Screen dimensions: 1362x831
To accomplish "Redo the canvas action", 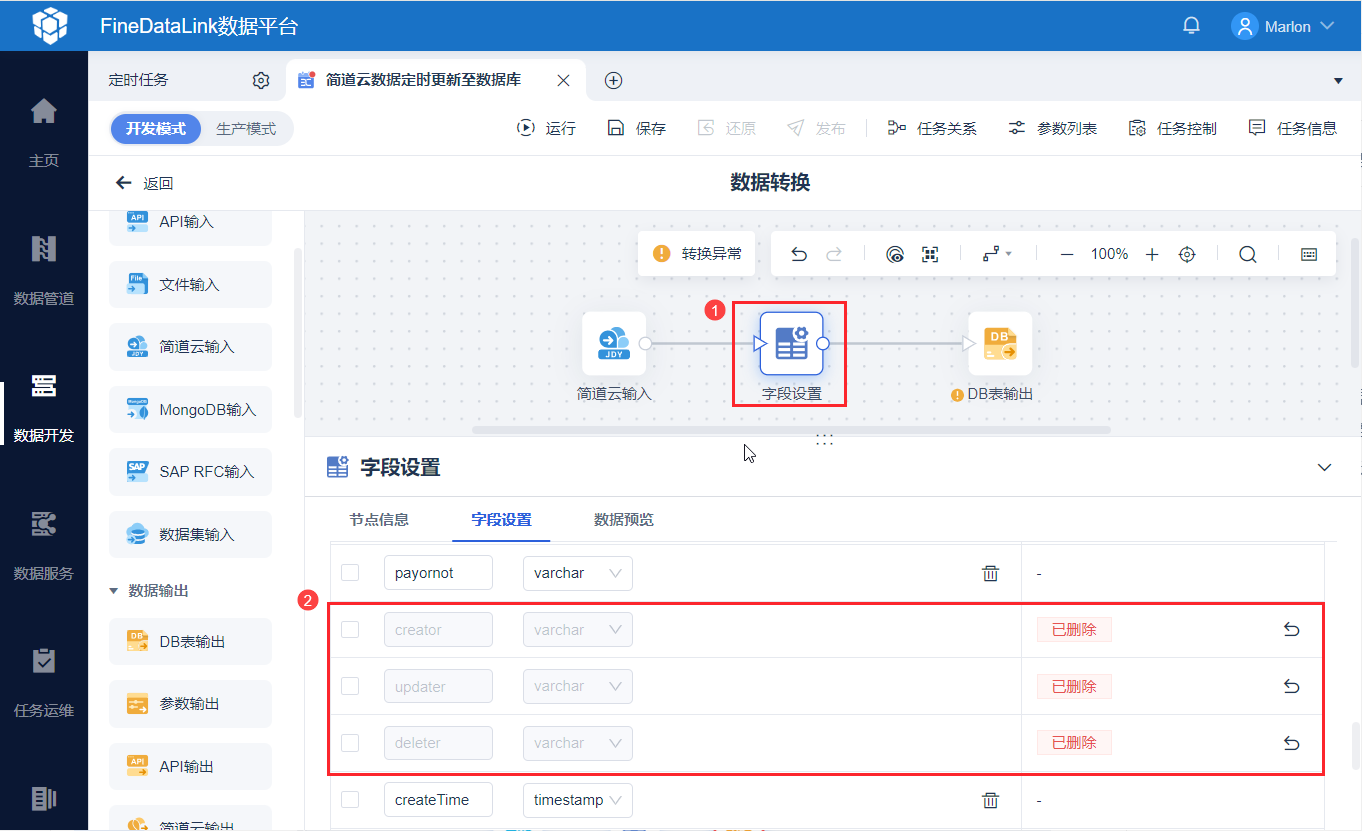I will (833, 254).
